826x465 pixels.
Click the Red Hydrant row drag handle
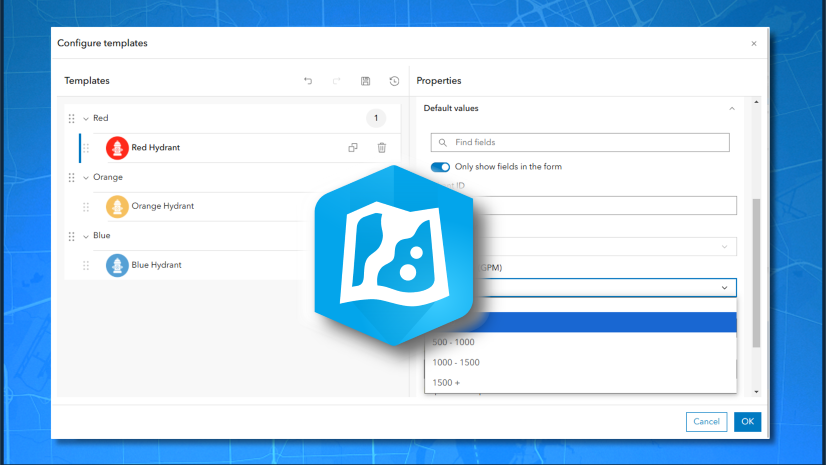[86, 148]
